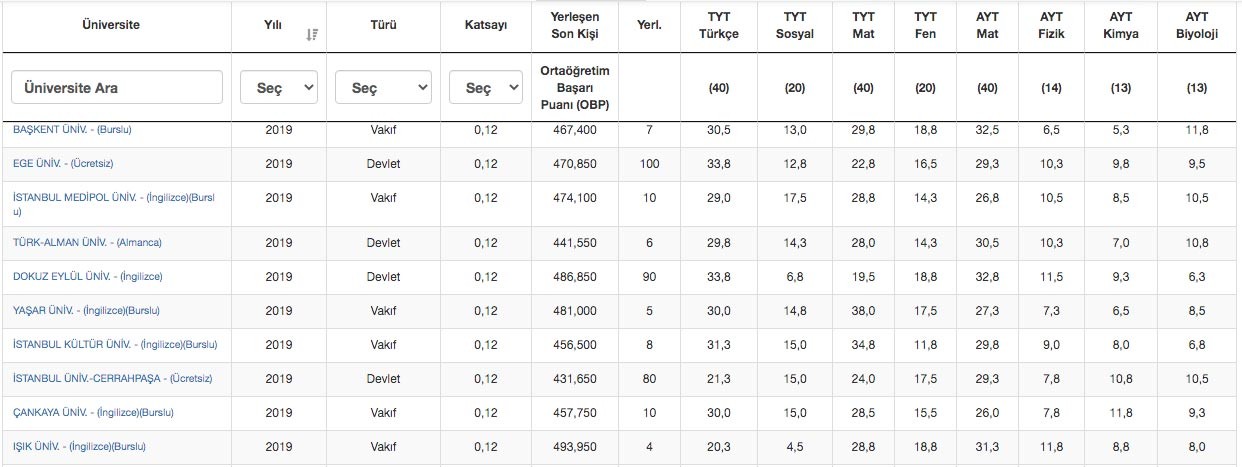Open the Katsayı filter dropdown
Viewport: 1242px width, 467px height.
coord(485,88)
